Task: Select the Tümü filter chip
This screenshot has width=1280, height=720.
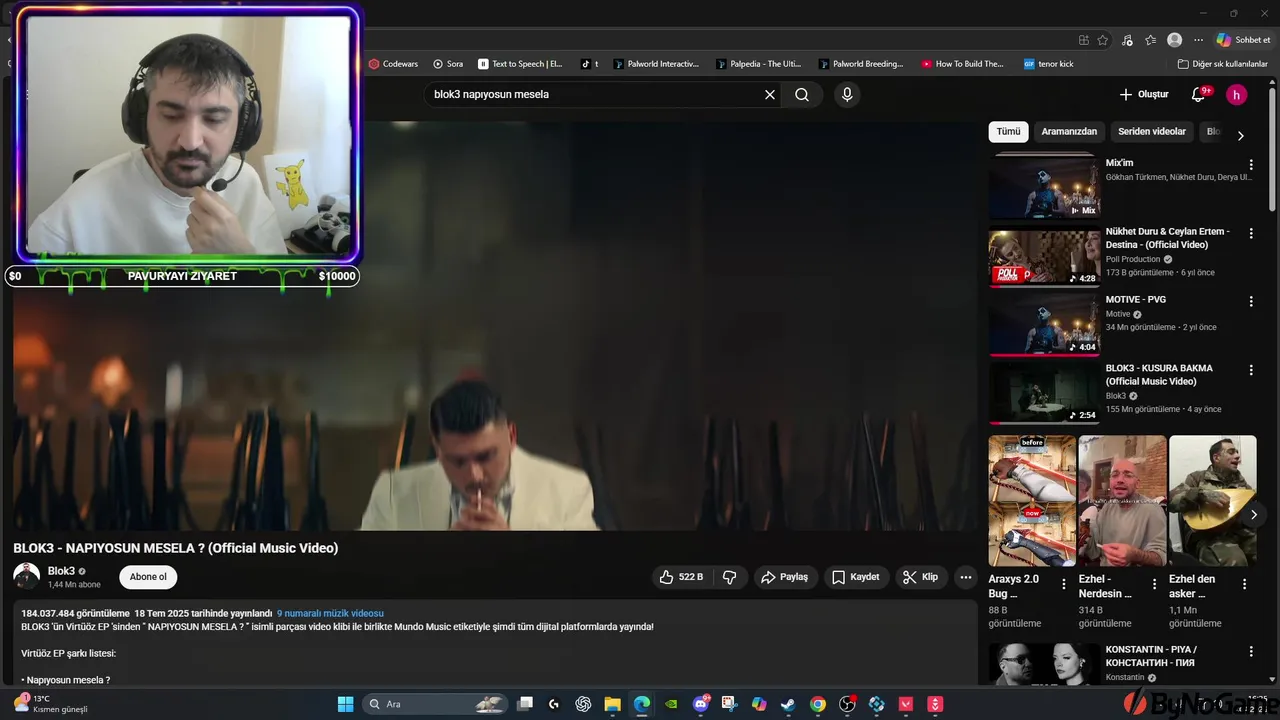Action: tap(1008, 132)
